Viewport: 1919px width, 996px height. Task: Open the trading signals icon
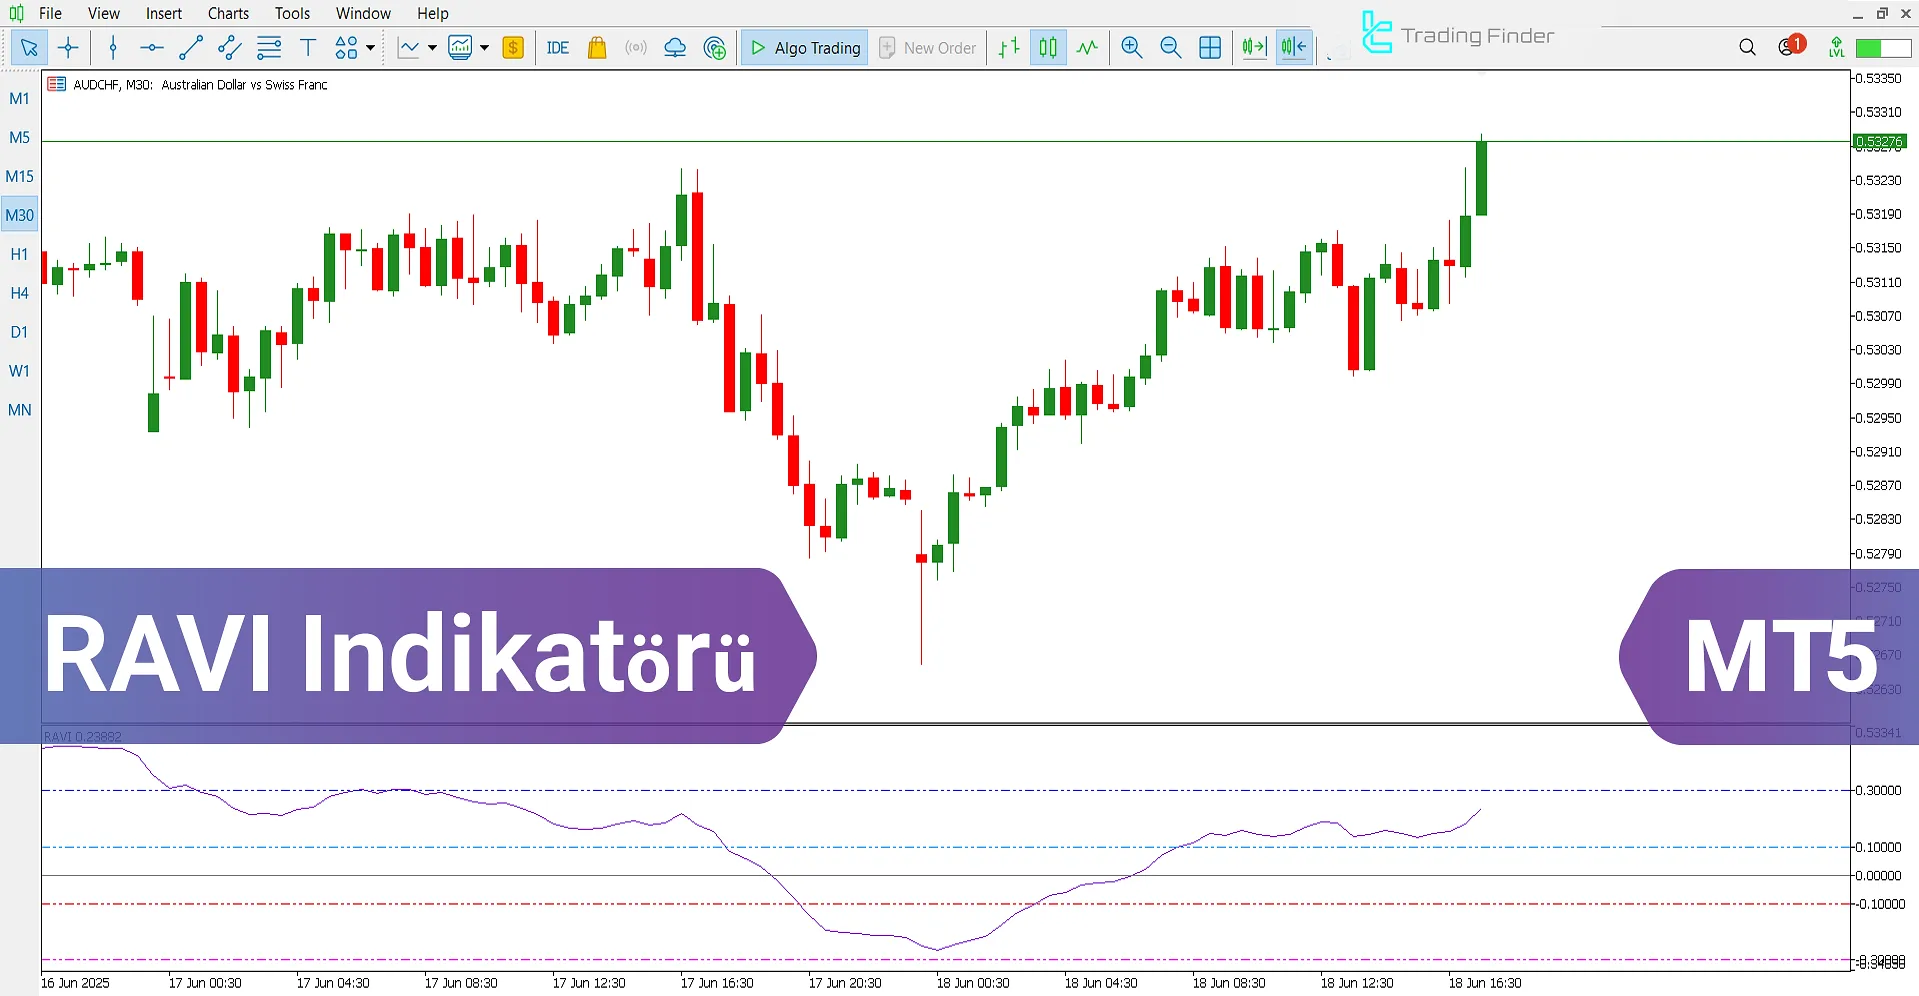point(636,48)
